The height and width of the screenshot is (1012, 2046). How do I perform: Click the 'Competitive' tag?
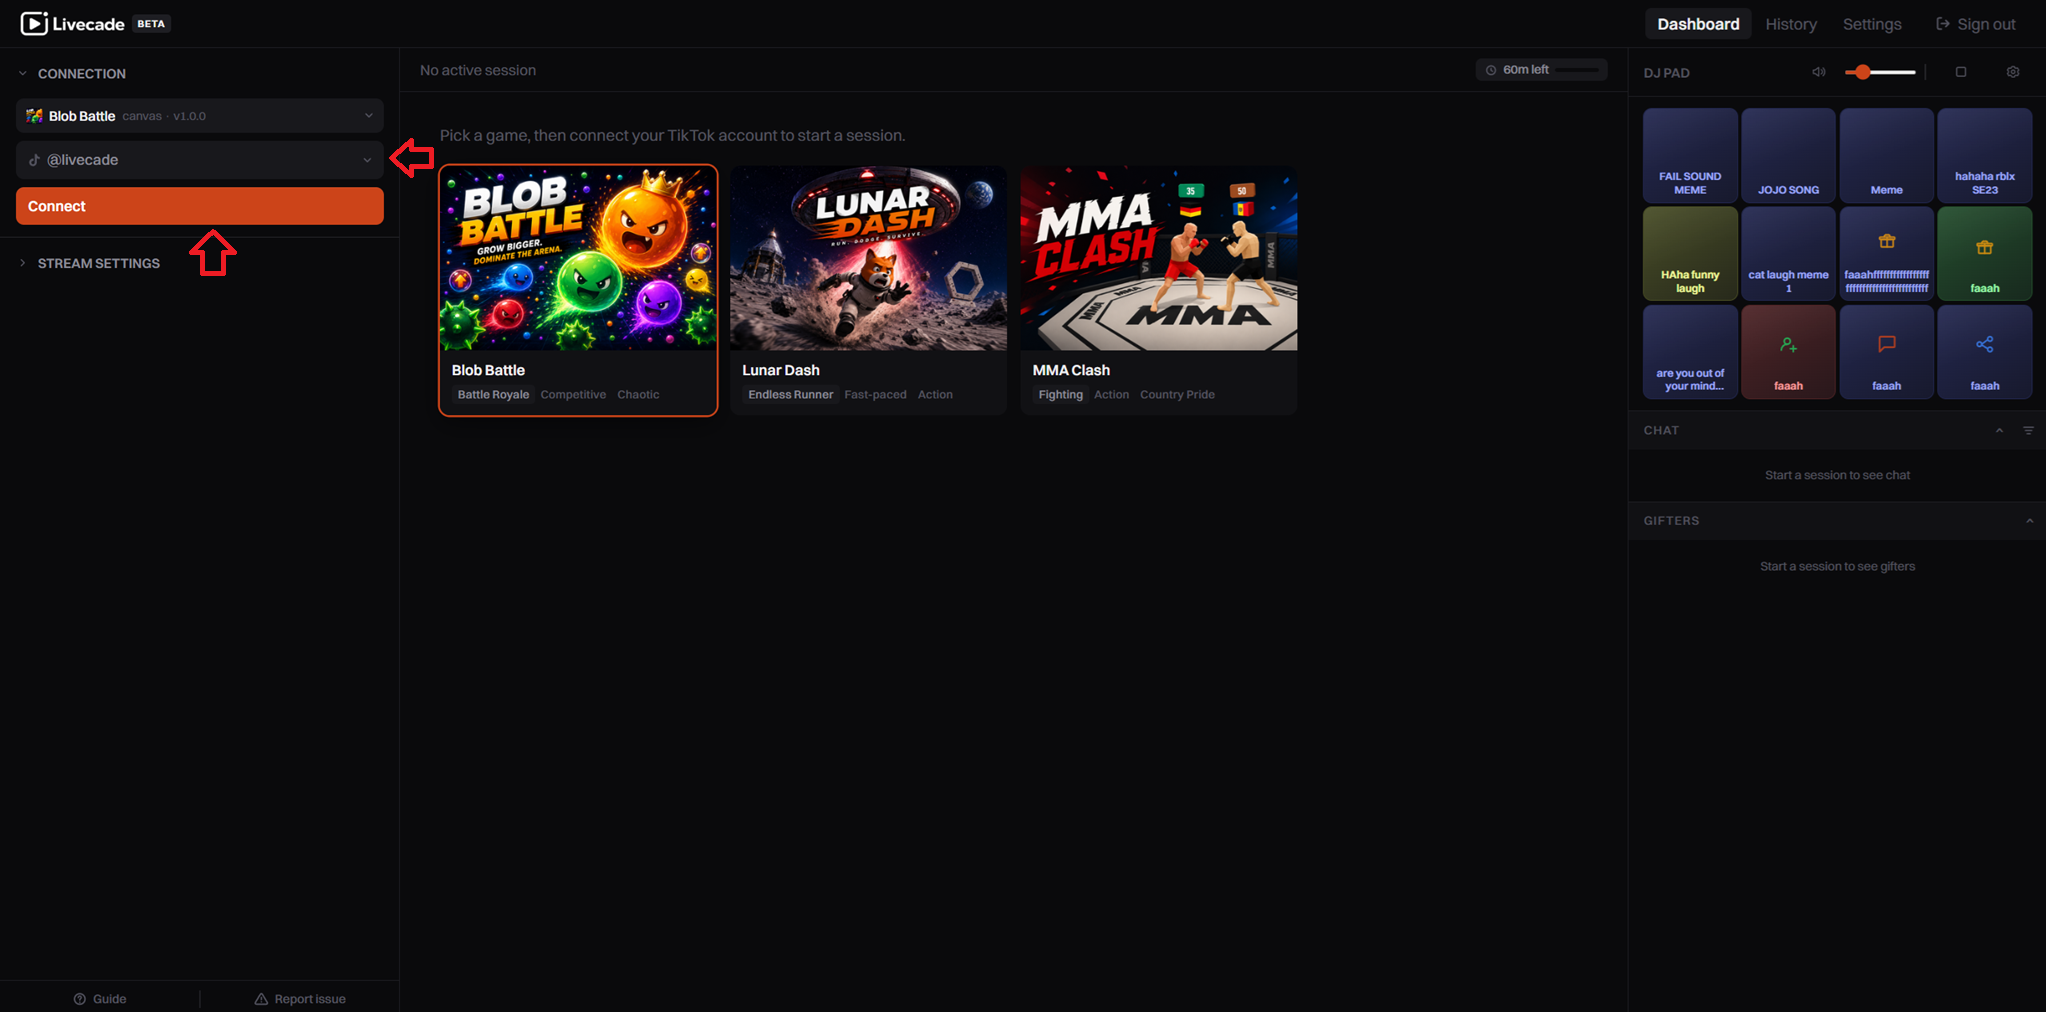point(573,395)
